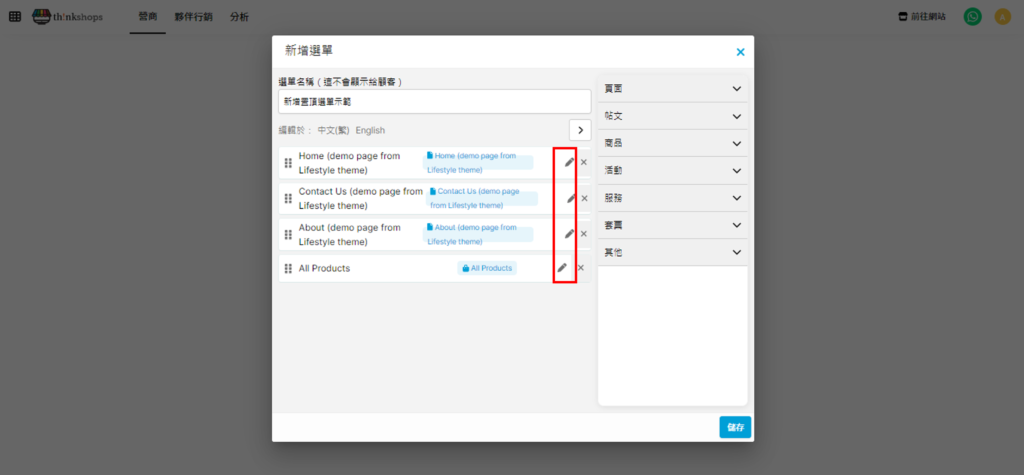The height and width of the screenshot is (475, 1024).
Task: Remove the Home menu item
Action: [x=584, y=162]
